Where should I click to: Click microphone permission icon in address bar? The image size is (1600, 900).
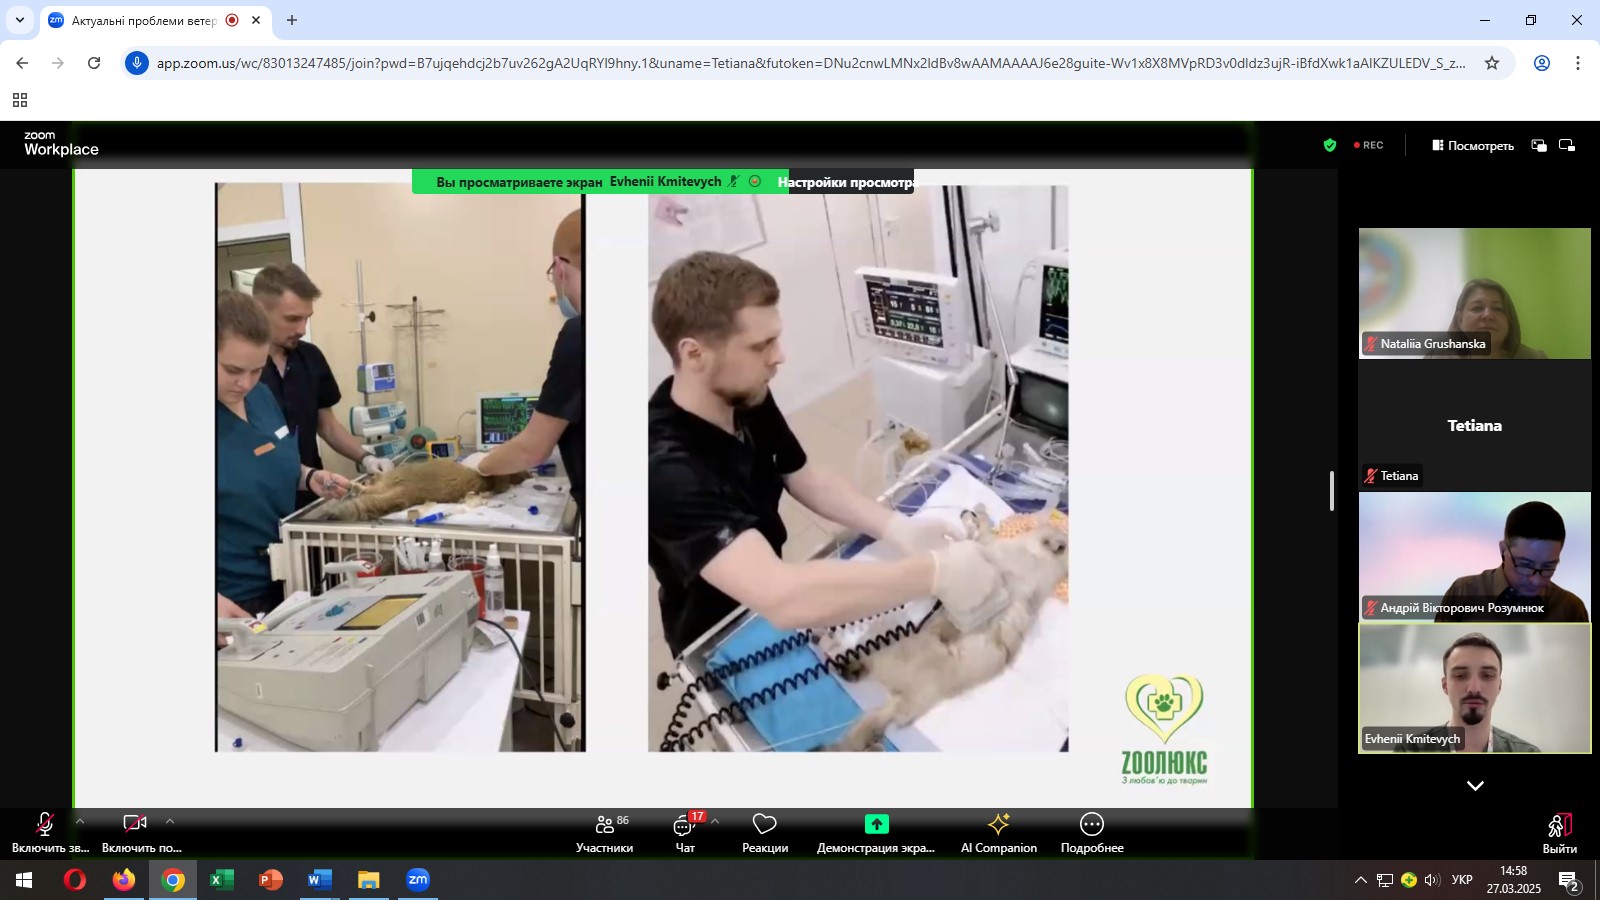click(137, 63)
